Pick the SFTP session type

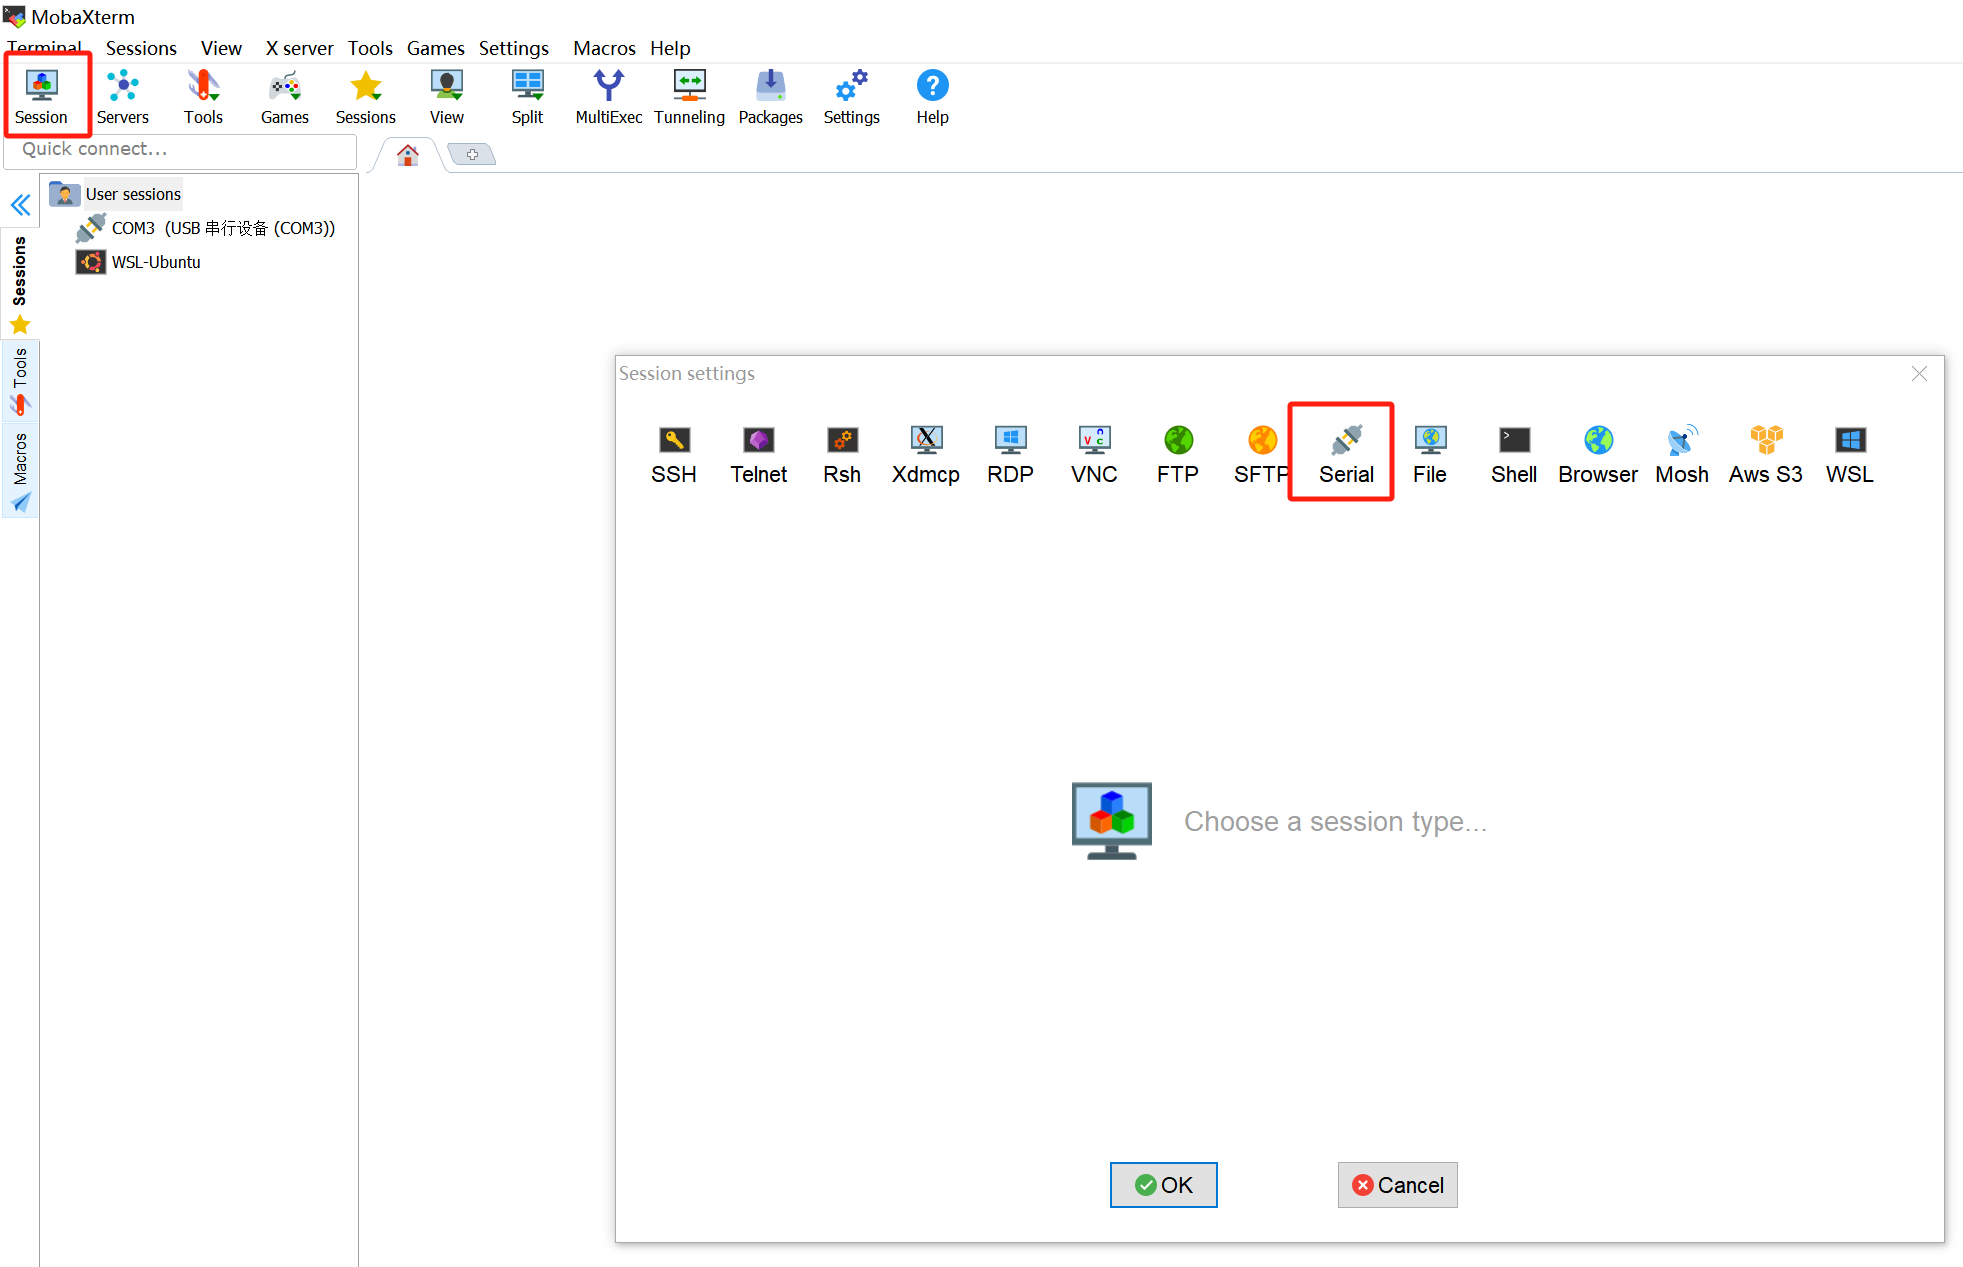tap(1261, 455)
